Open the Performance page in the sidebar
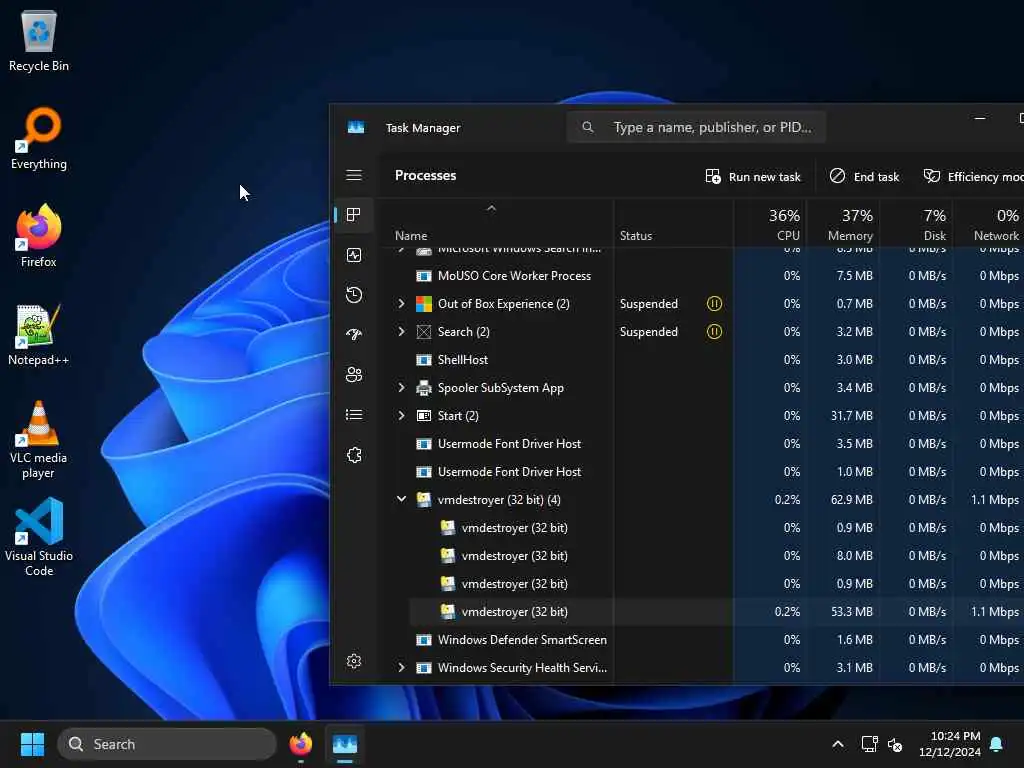Screen dimensions: 1024x768 [354, 255]
